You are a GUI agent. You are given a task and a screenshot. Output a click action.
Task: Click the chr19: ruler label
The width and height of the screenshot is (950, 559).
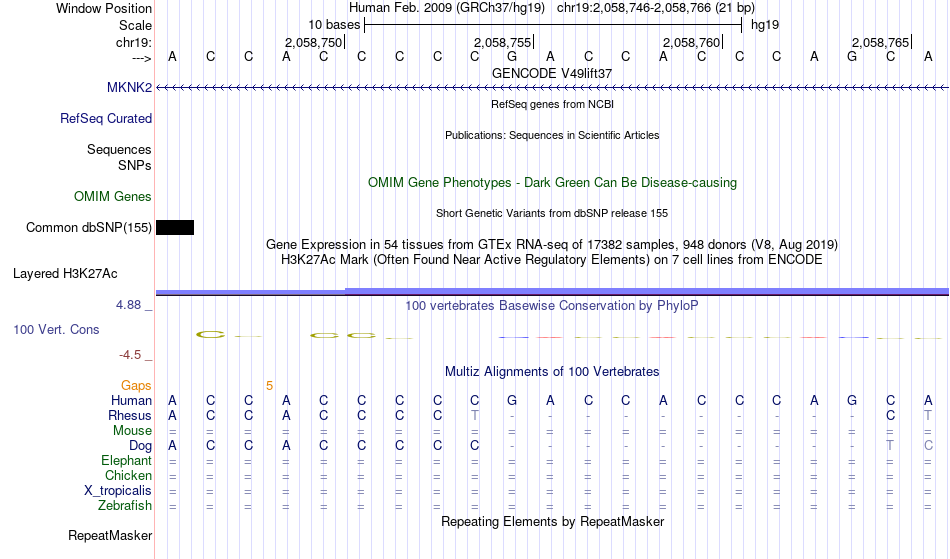coord(134,42)
